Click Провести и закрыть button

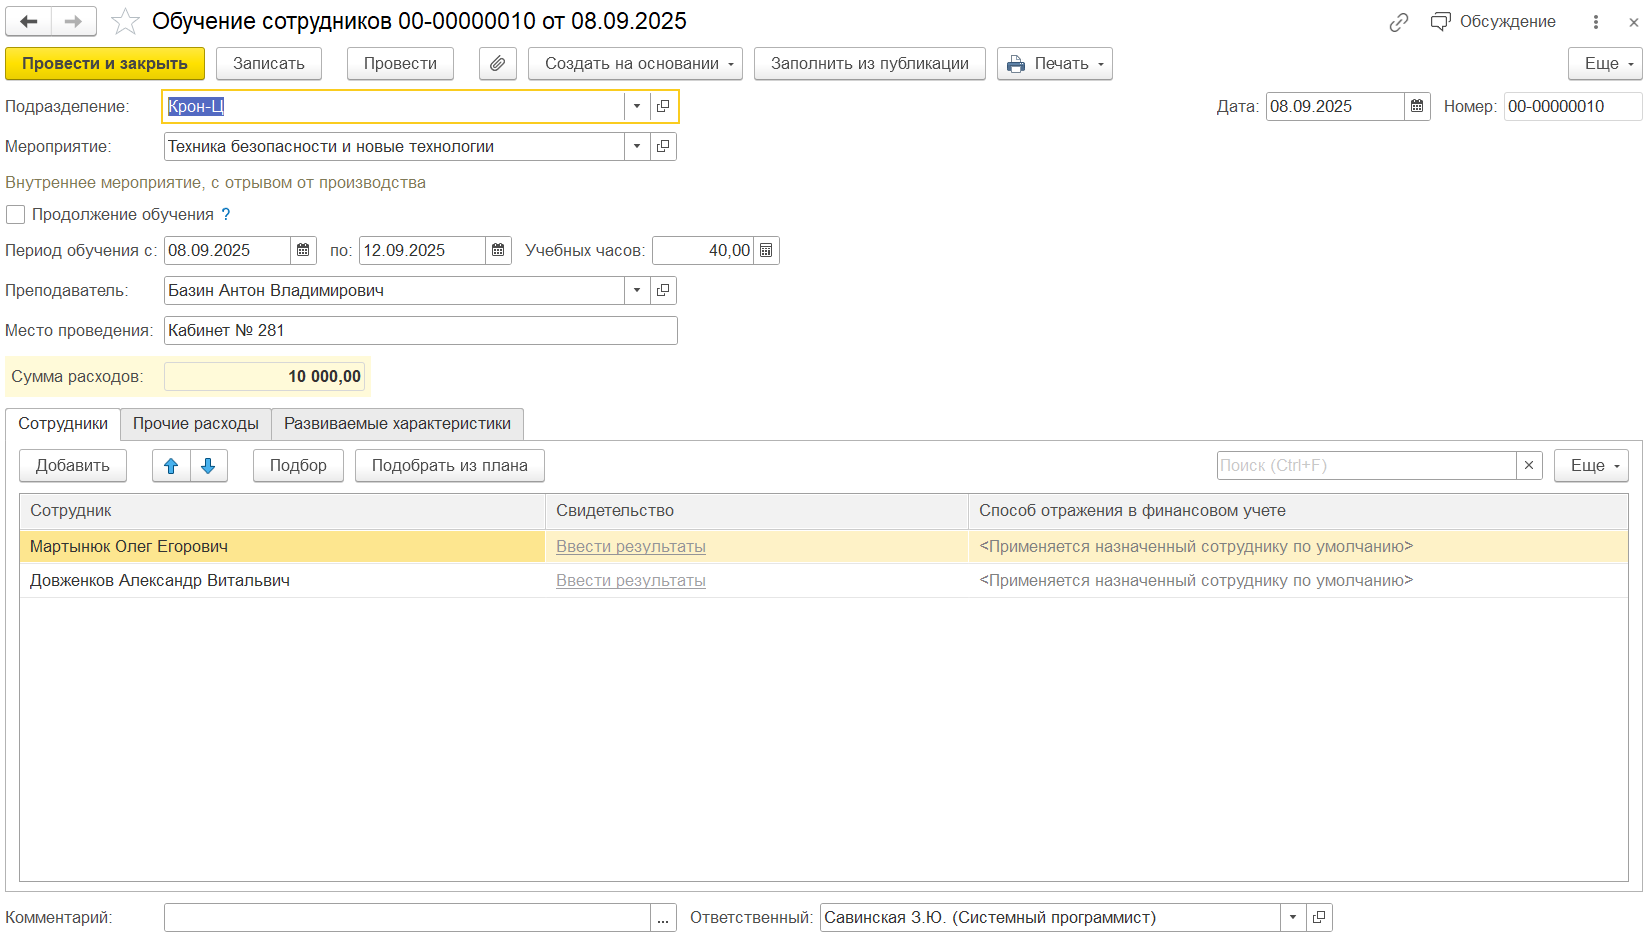click(x=105, y=64)
